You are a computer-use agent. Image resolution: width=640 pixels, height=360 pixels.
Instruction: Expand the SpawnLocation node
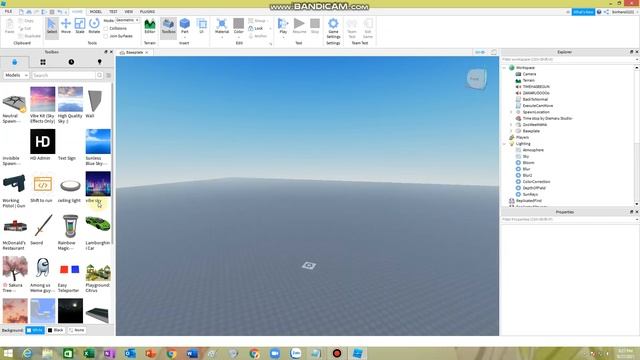(x=511, y=112)
